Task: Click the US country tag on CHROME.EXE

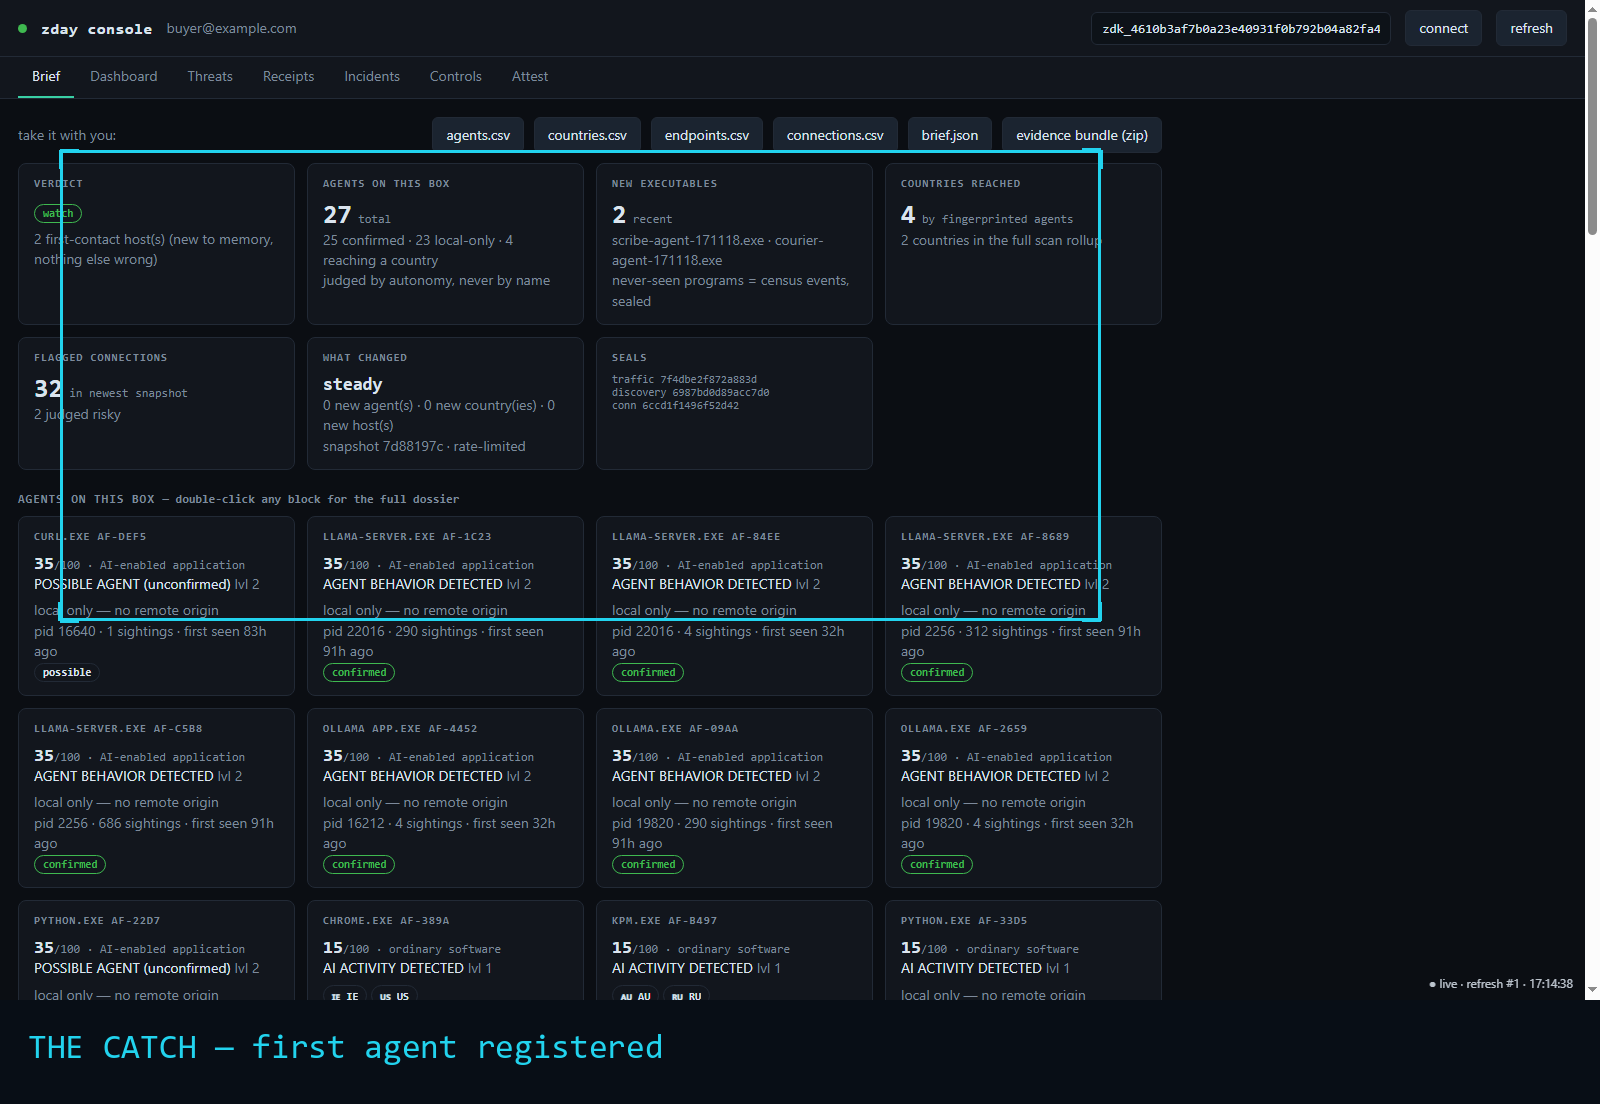Action: coord(394,996)
